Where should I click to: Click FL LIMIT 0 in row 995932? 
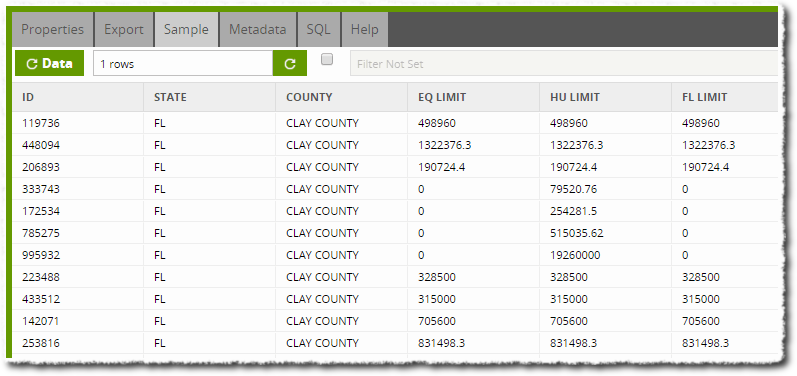click(x=685, y=255)
